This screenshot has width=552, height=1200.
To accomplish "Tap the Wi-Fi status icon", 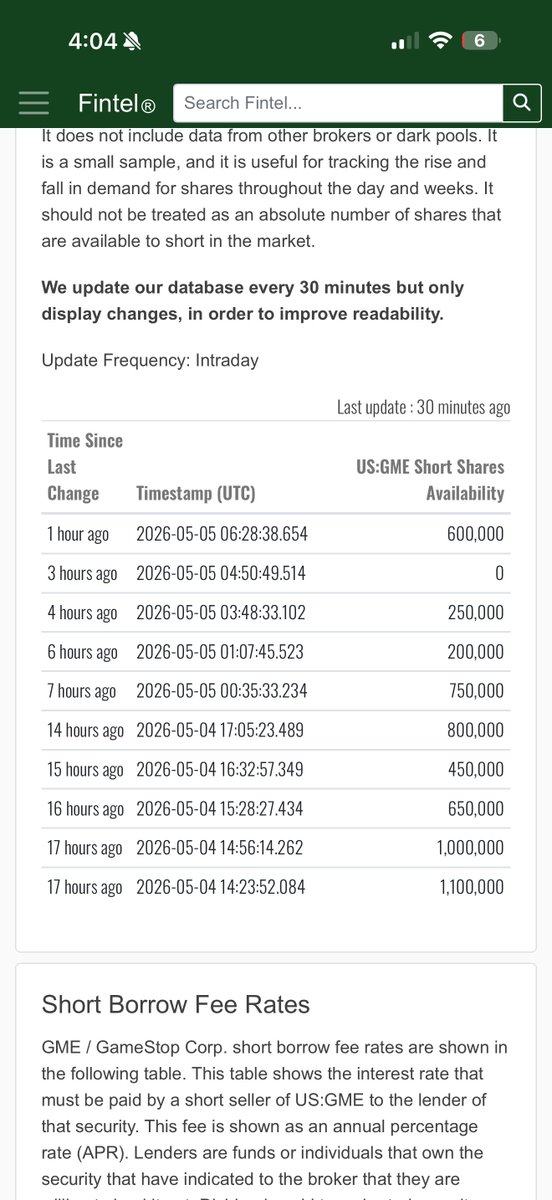I will [439, 41].
